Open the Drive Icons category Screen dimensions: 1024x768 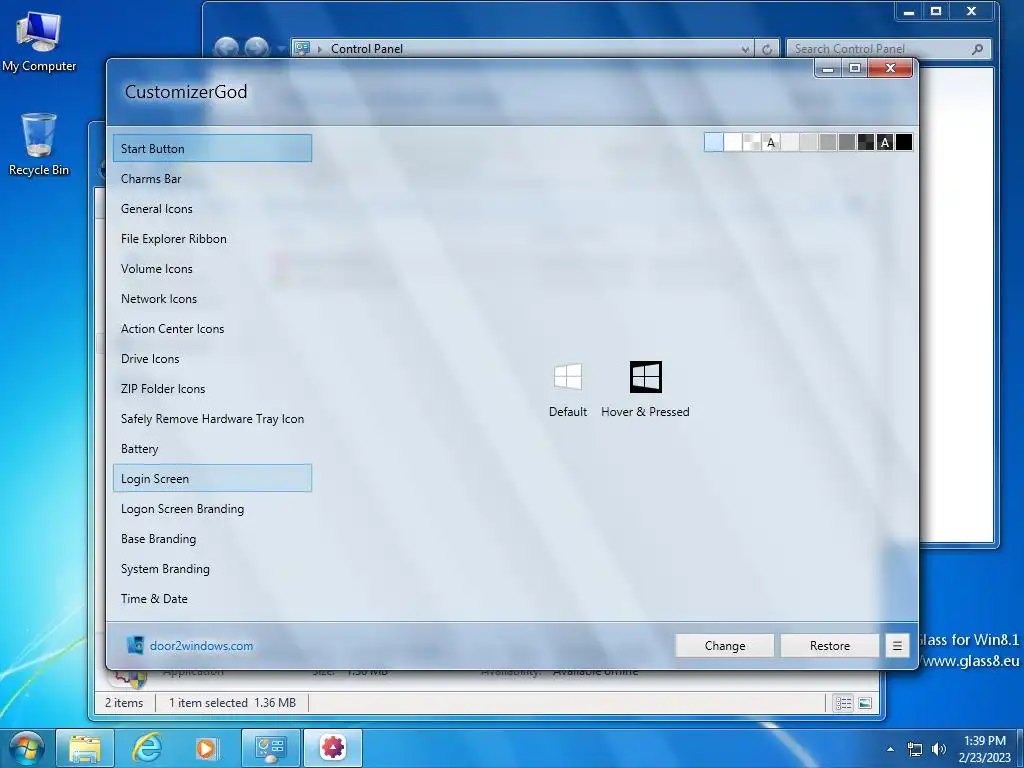pos(212,359)
